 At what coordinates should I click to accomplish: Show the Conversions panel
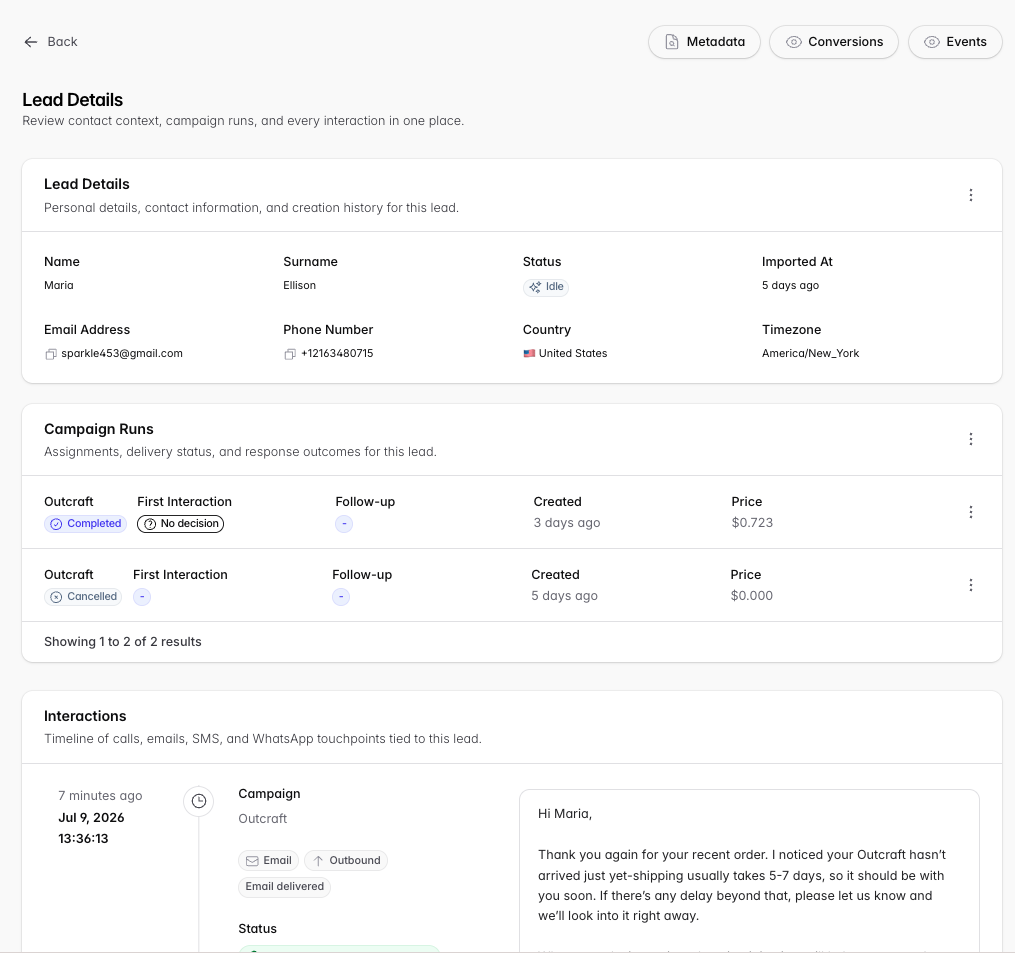tap(834, 42)
